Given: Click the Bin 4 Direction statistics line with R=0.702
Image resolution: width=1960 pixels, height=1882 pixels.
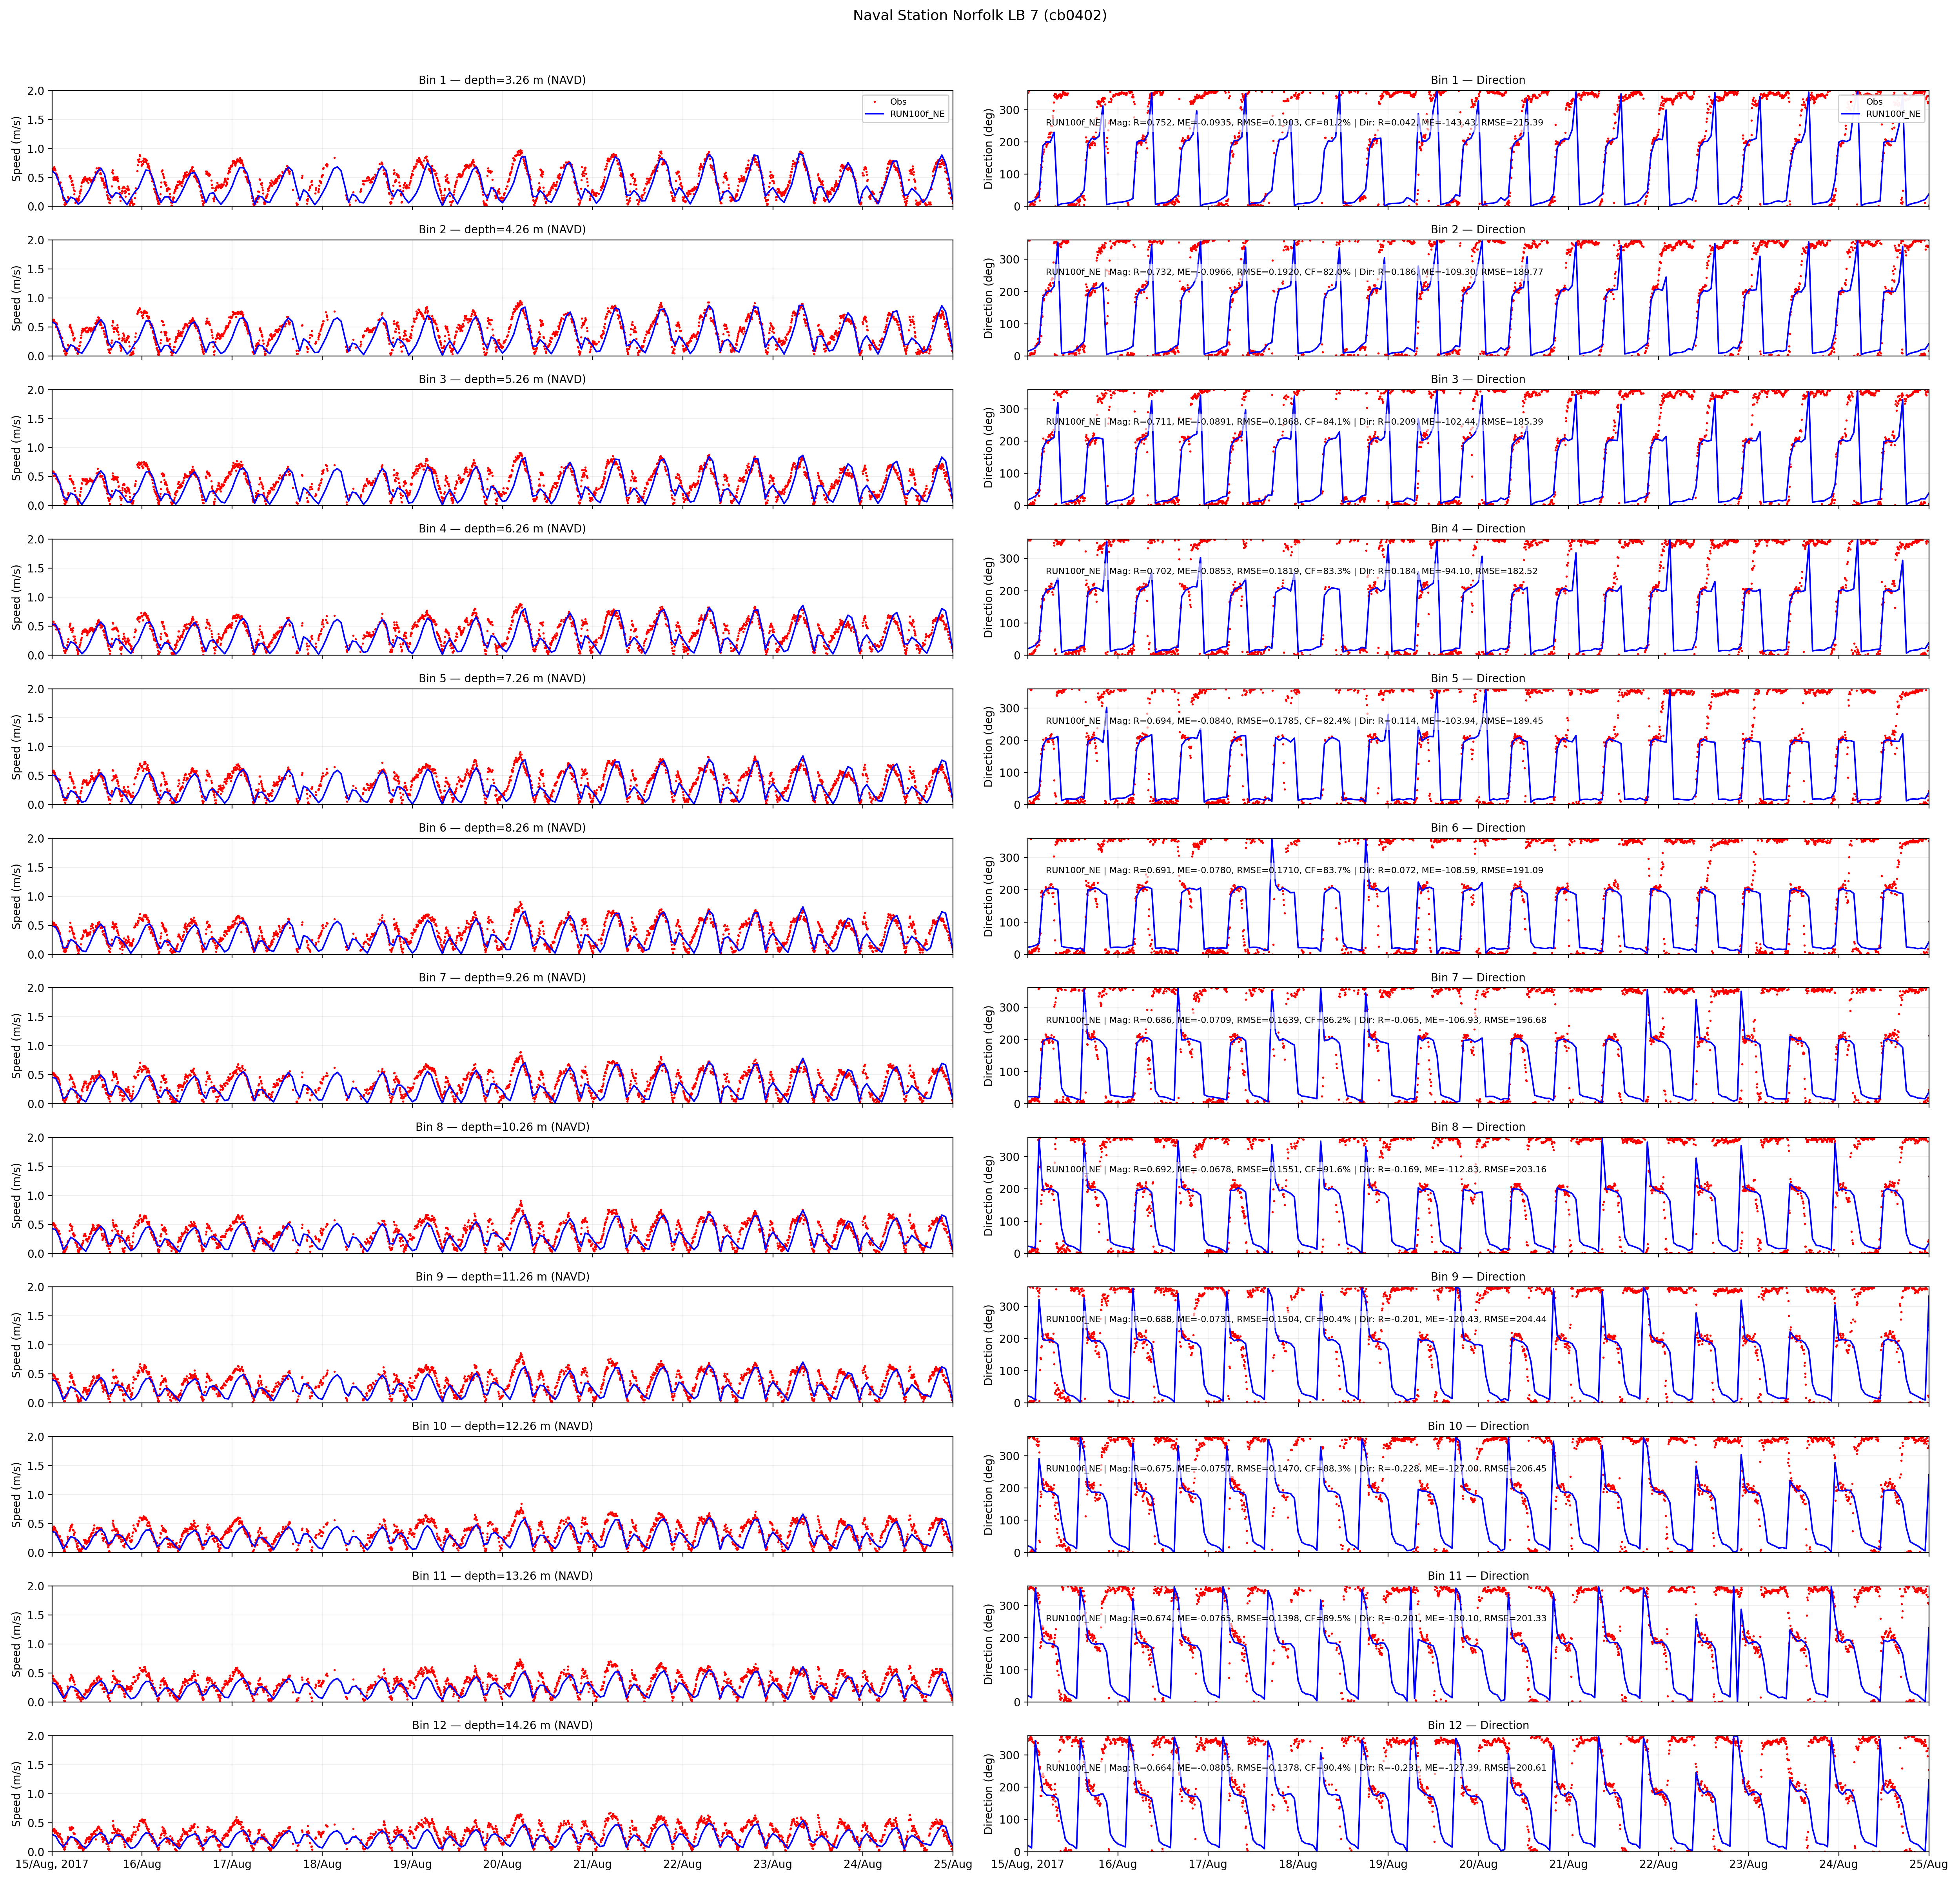Looking at the screenshot, I should 1292,571.
